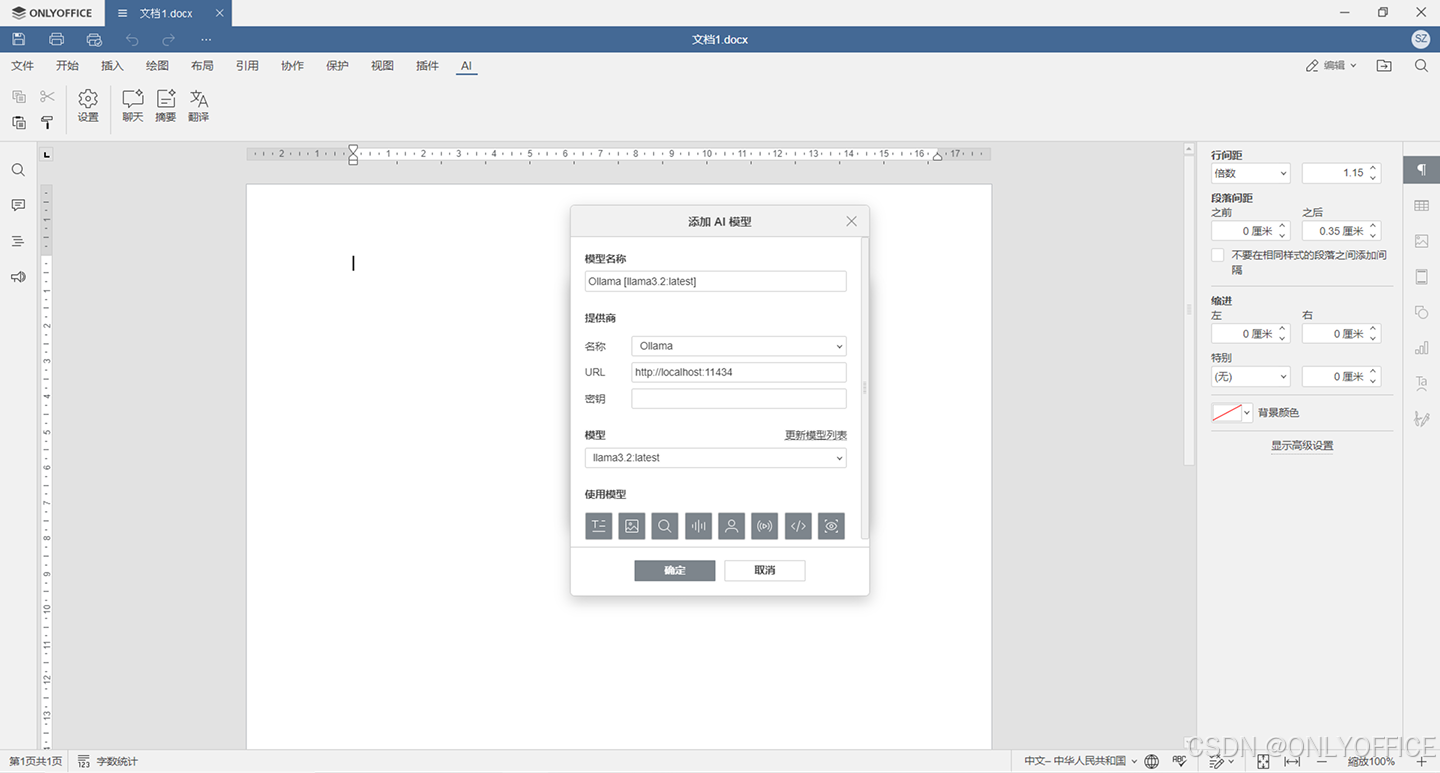Switch to the 开始 tab
1440x773 pixels.
tap(67, 66)
